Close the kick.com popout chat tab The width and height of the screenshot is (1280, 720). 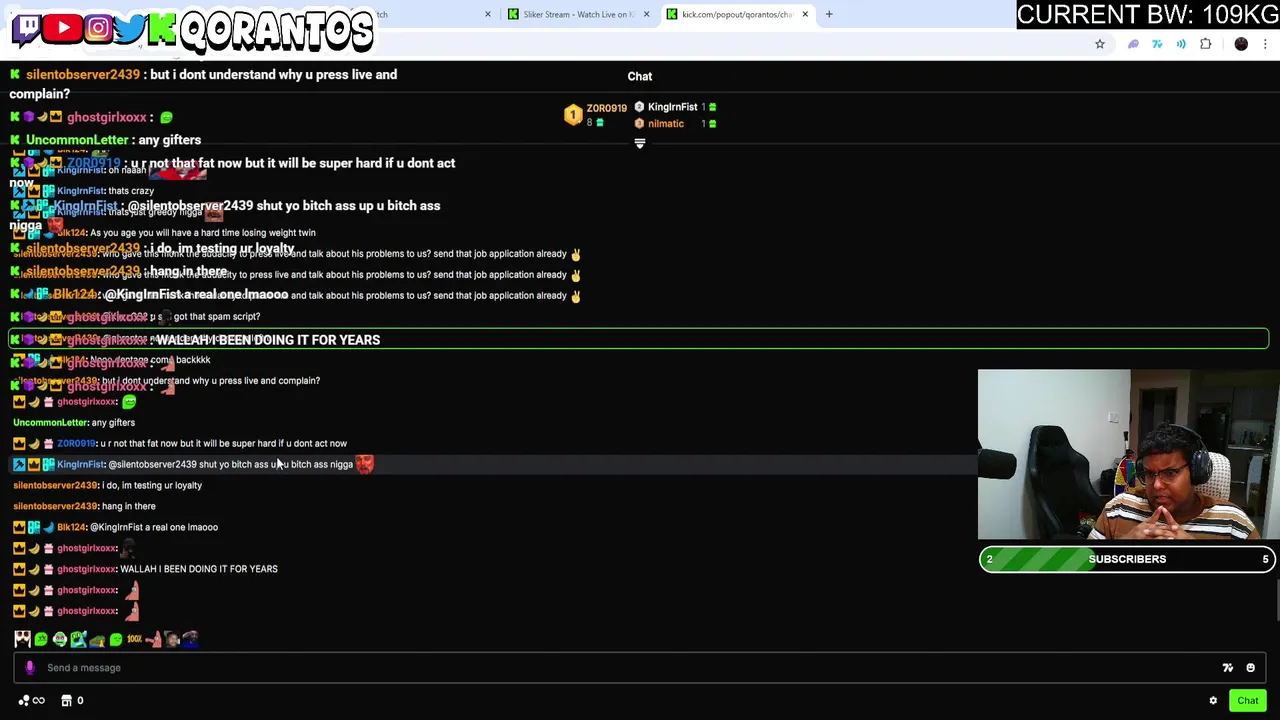pos(805,14)
